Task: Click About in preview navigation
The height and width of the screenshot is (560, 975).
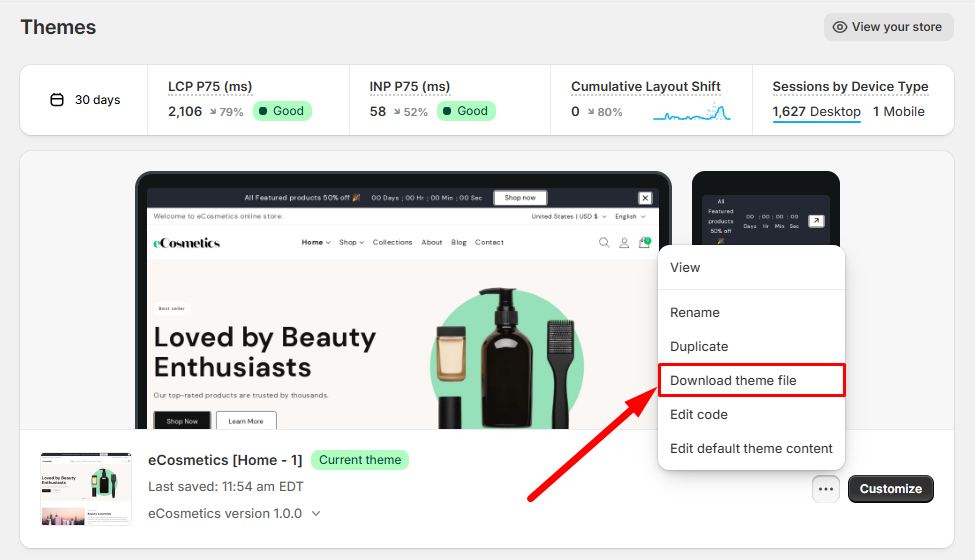Action: [432, 242]
